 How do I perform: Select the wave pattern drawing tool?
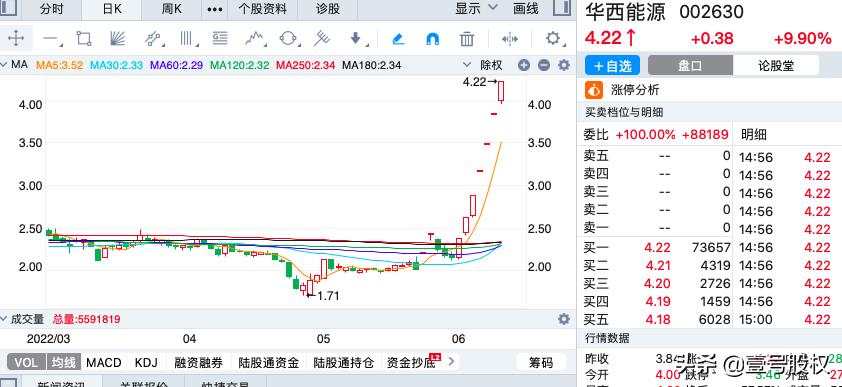coord(255,39)
